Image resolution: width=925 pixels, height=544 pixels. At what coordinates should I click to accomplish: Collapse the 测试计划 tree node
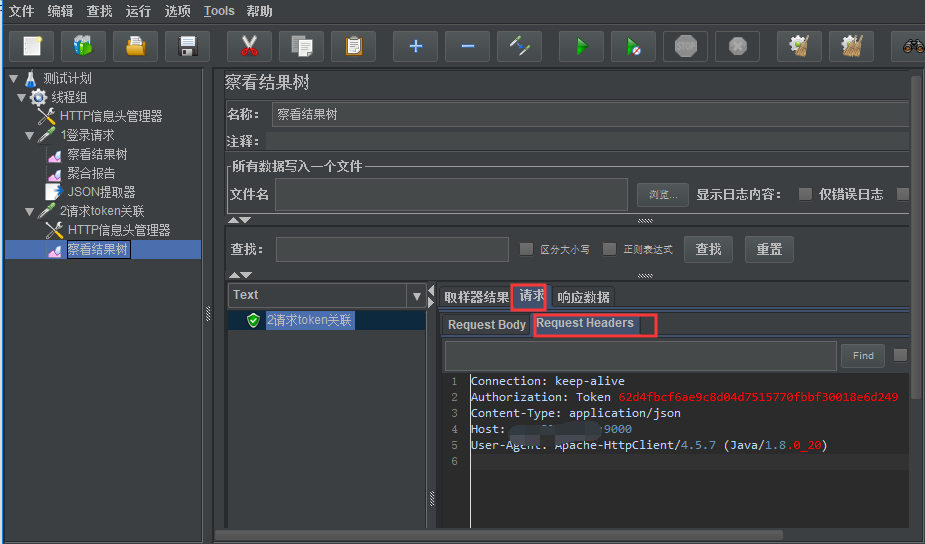pyautogui.click(x=14, y=78)
